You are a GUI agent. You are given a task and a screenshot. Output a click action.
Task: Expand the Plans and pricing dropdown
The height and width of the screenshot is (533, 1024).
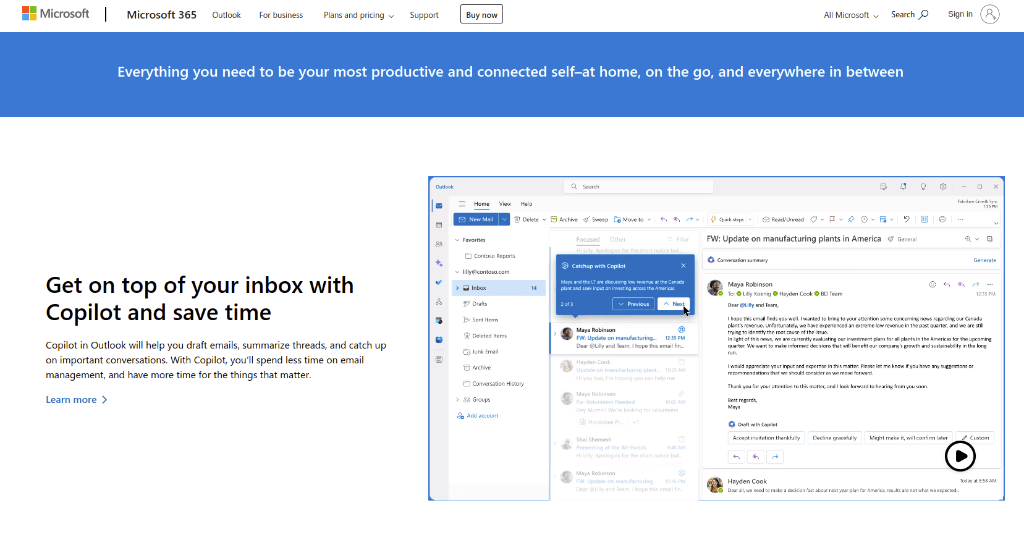pos(359,15)
